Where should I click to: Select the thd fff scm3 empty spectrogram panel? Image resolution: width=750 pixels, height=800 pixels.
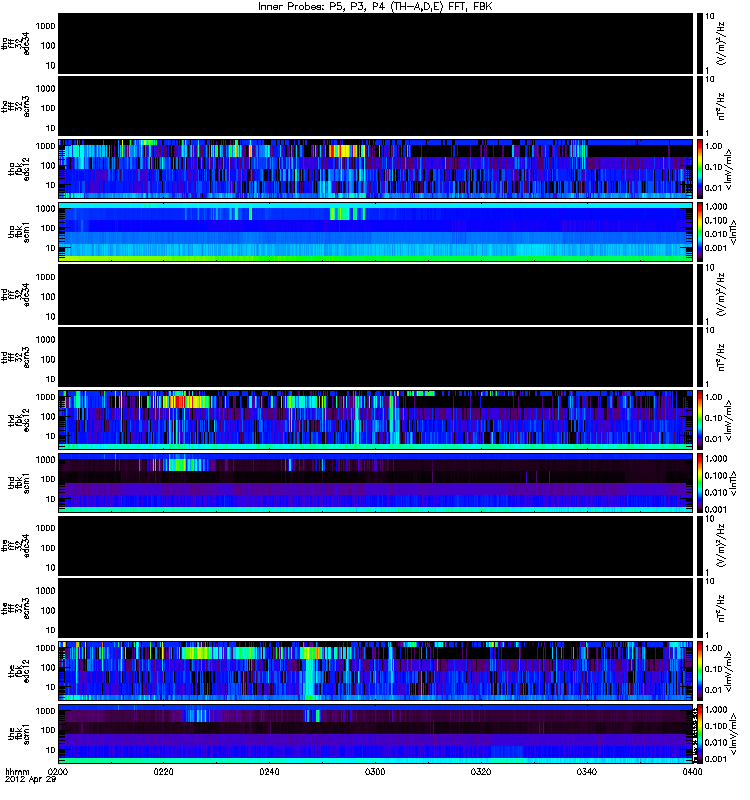point(376,357)
